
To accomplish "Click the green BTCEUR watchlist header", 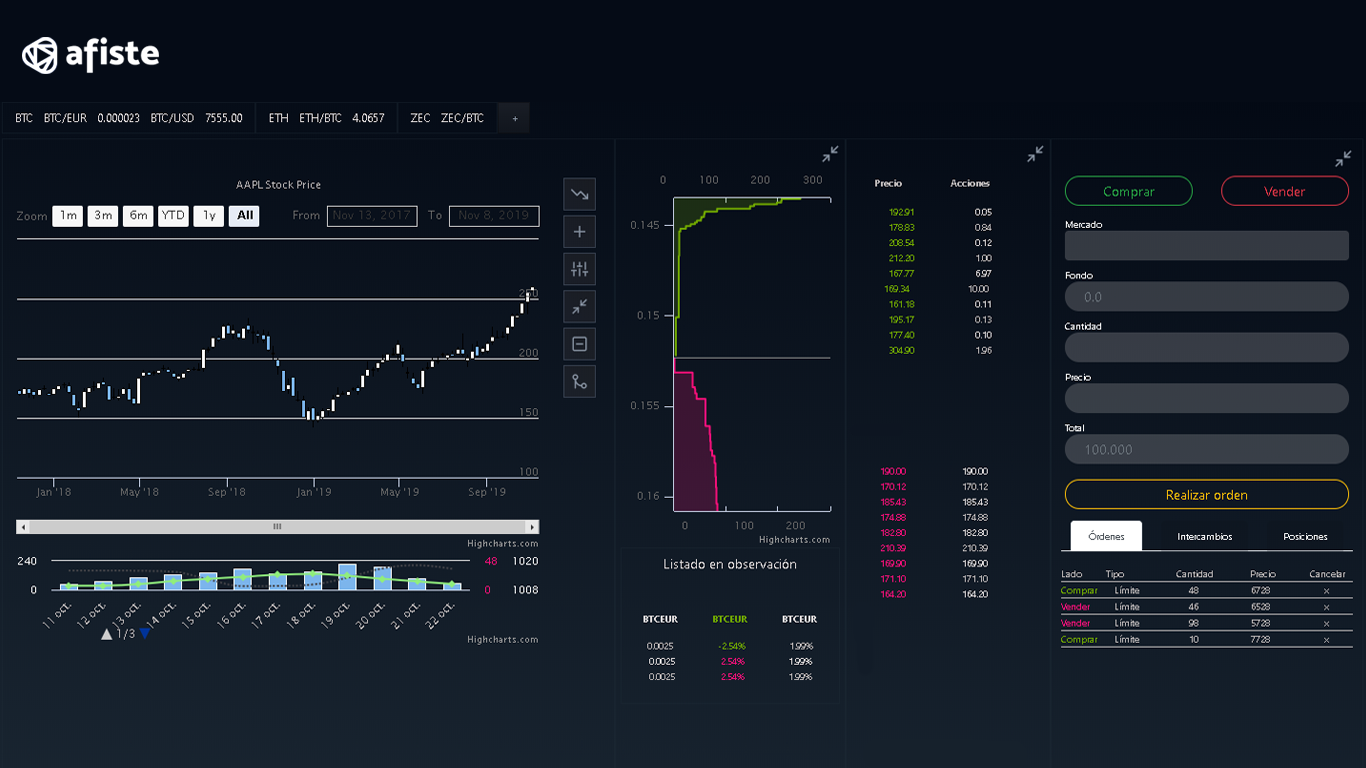I will click(x=729, y=619).
